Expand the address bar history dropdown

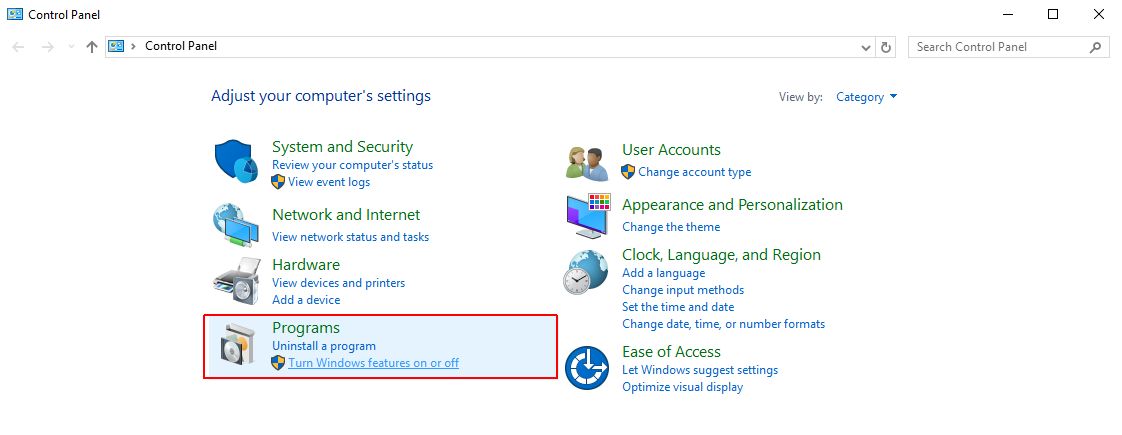[866, 47]
